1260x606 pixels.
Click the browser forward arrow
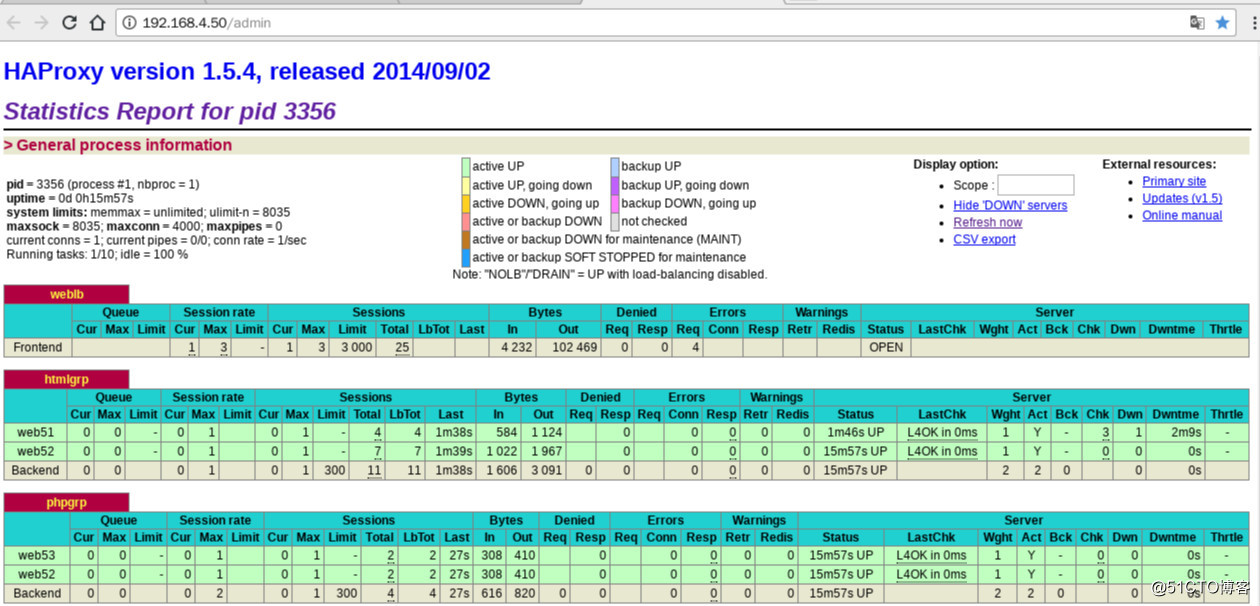[x=41, y=22]
